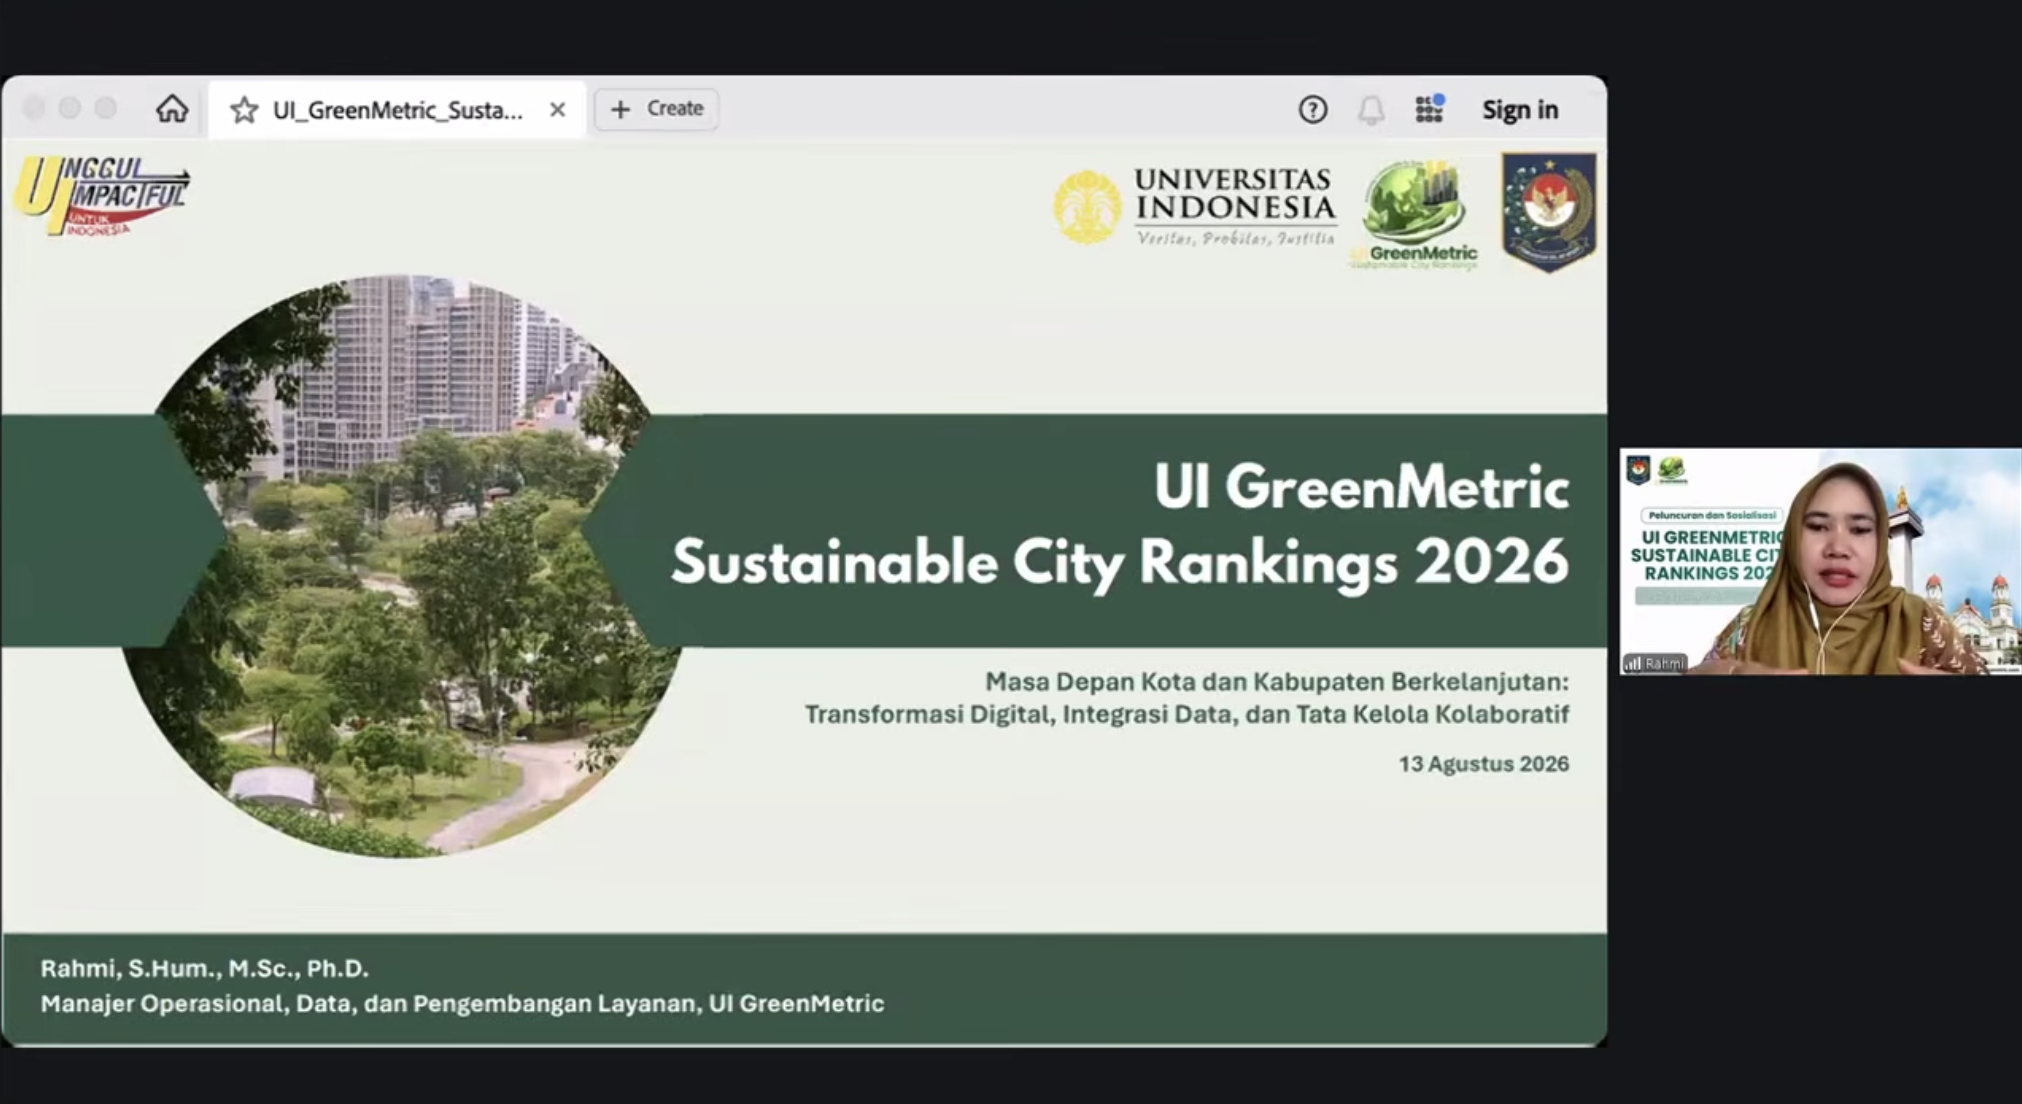Viewport: 2022px width, 1104px height.
Task: Click the Sustainable City Rankings 2026 heading
Action: tap(1120, 562)
